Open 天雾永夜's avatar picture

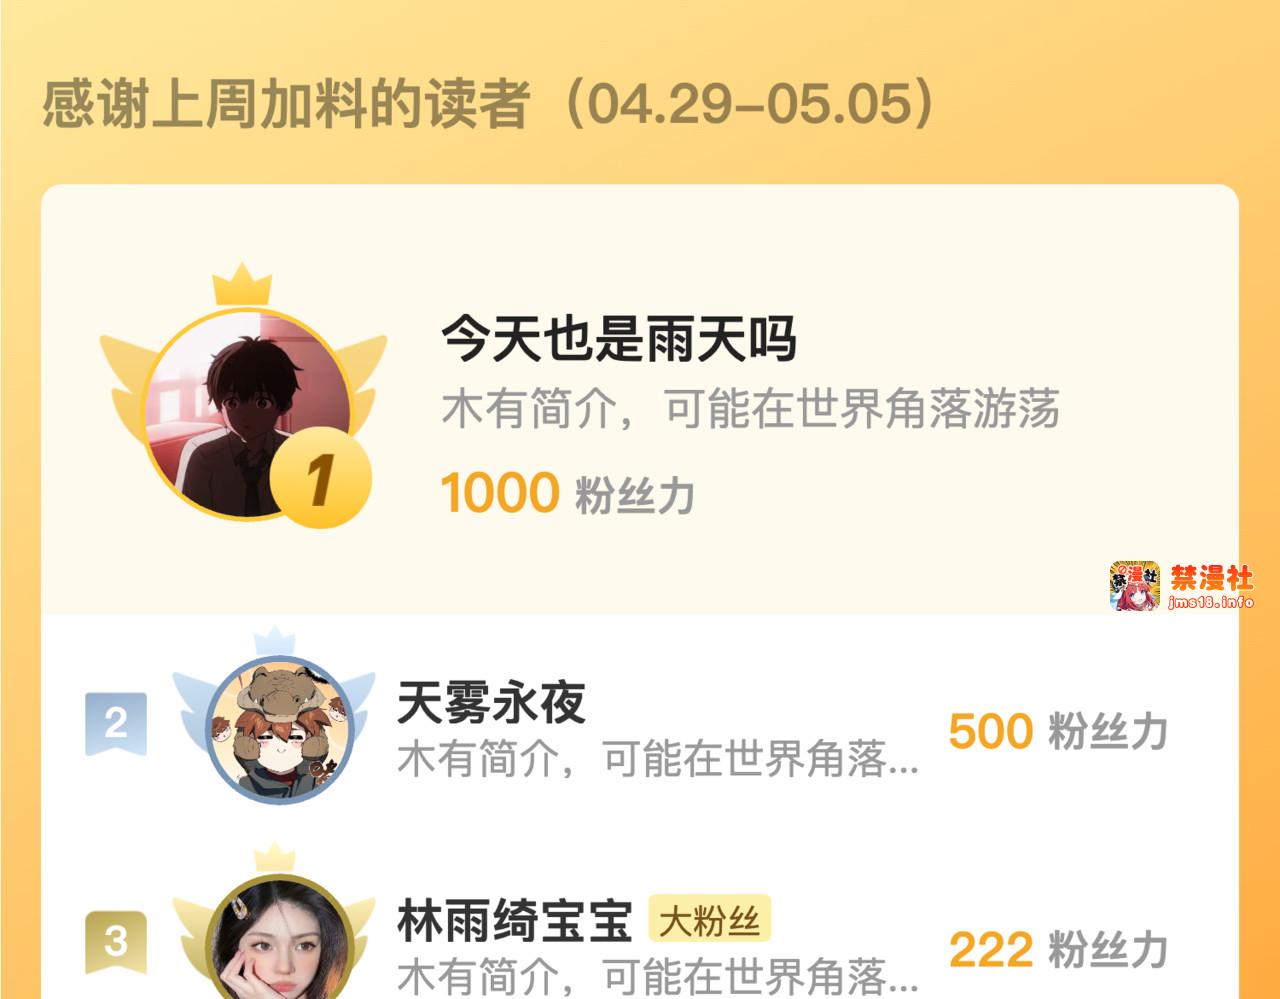point(280,730)
